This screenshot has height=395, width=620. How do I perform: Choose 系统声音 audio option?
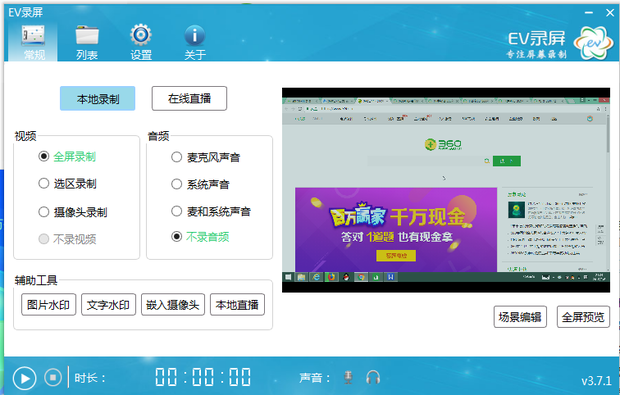tap(200, 184)
